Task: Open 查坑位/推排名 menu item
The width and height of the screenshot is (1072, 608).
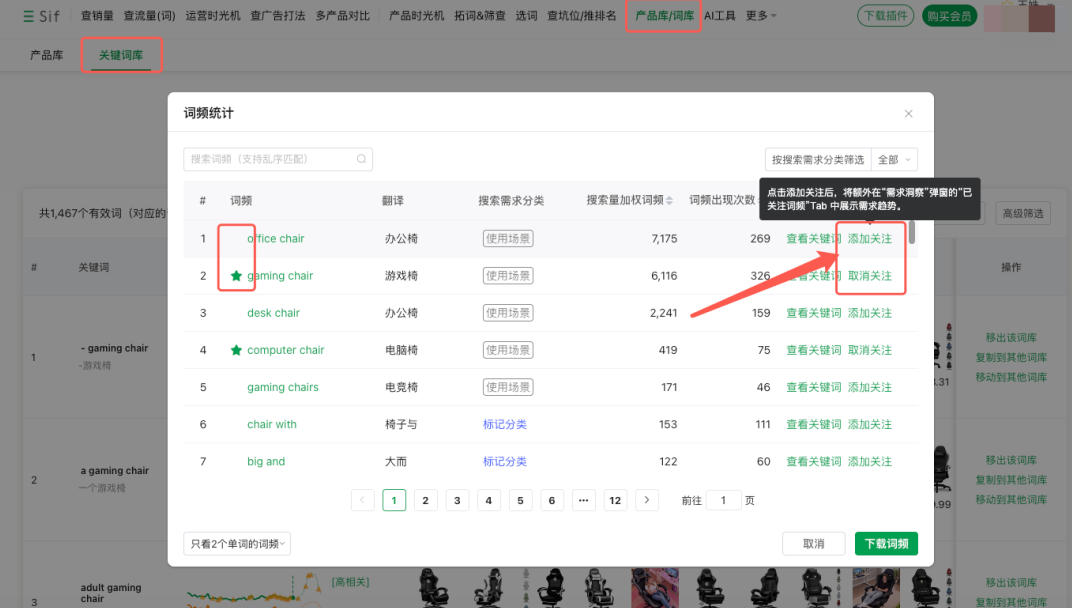Action: [x=582, y=16]
